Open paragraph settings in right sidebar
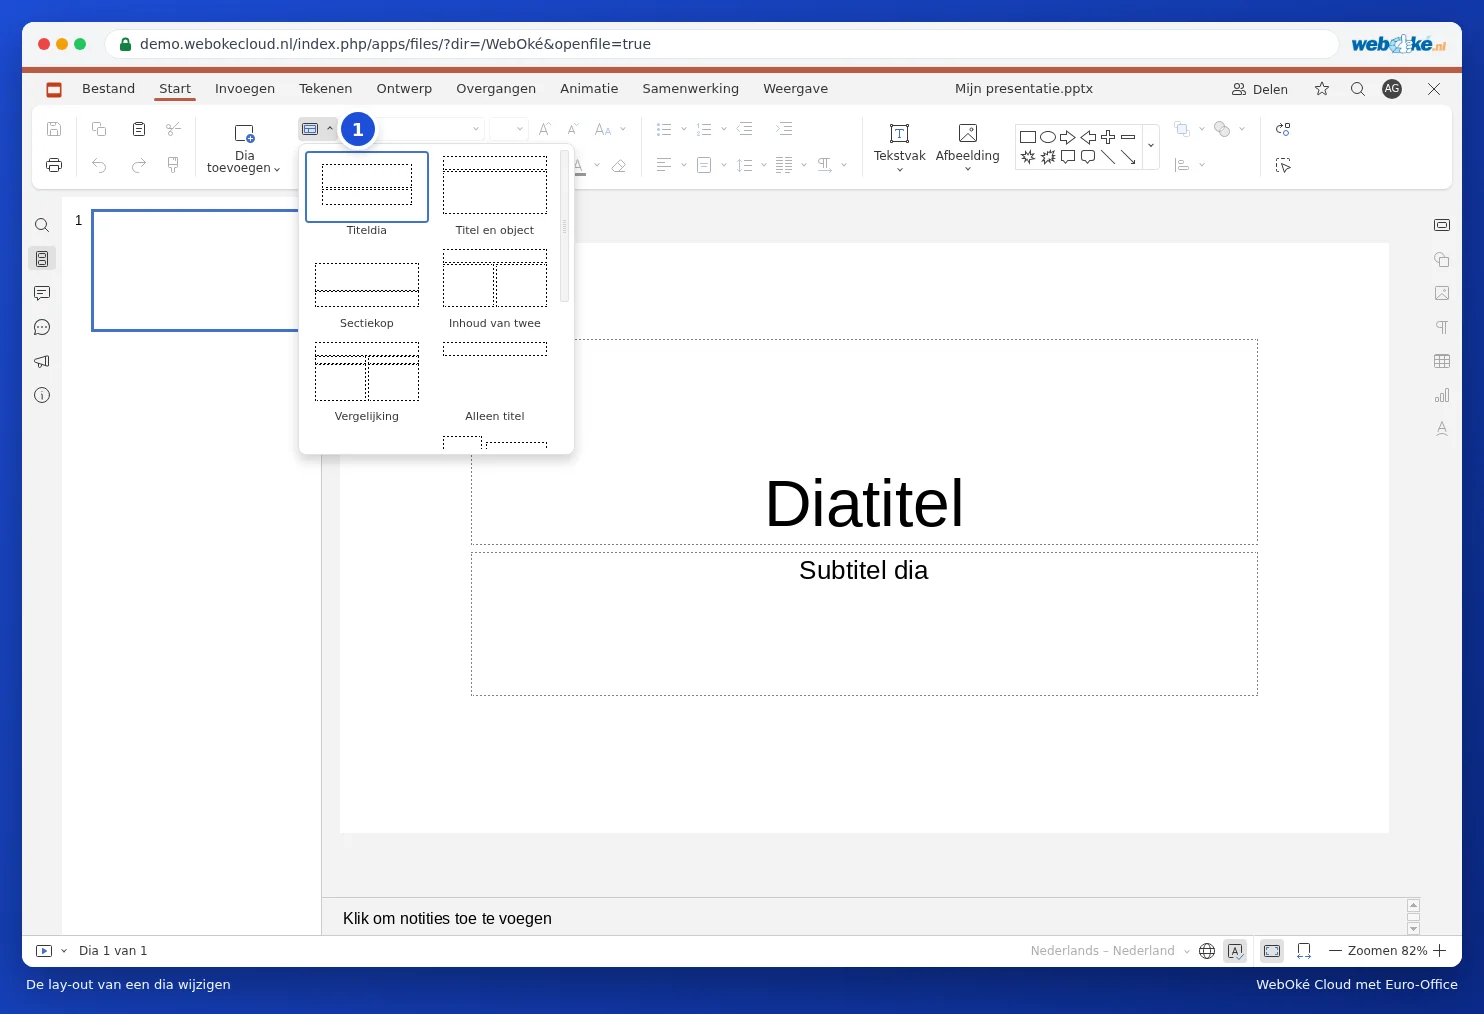Image resolution: width=1484 pixels, height=1014 pixels. [1442, 327]
